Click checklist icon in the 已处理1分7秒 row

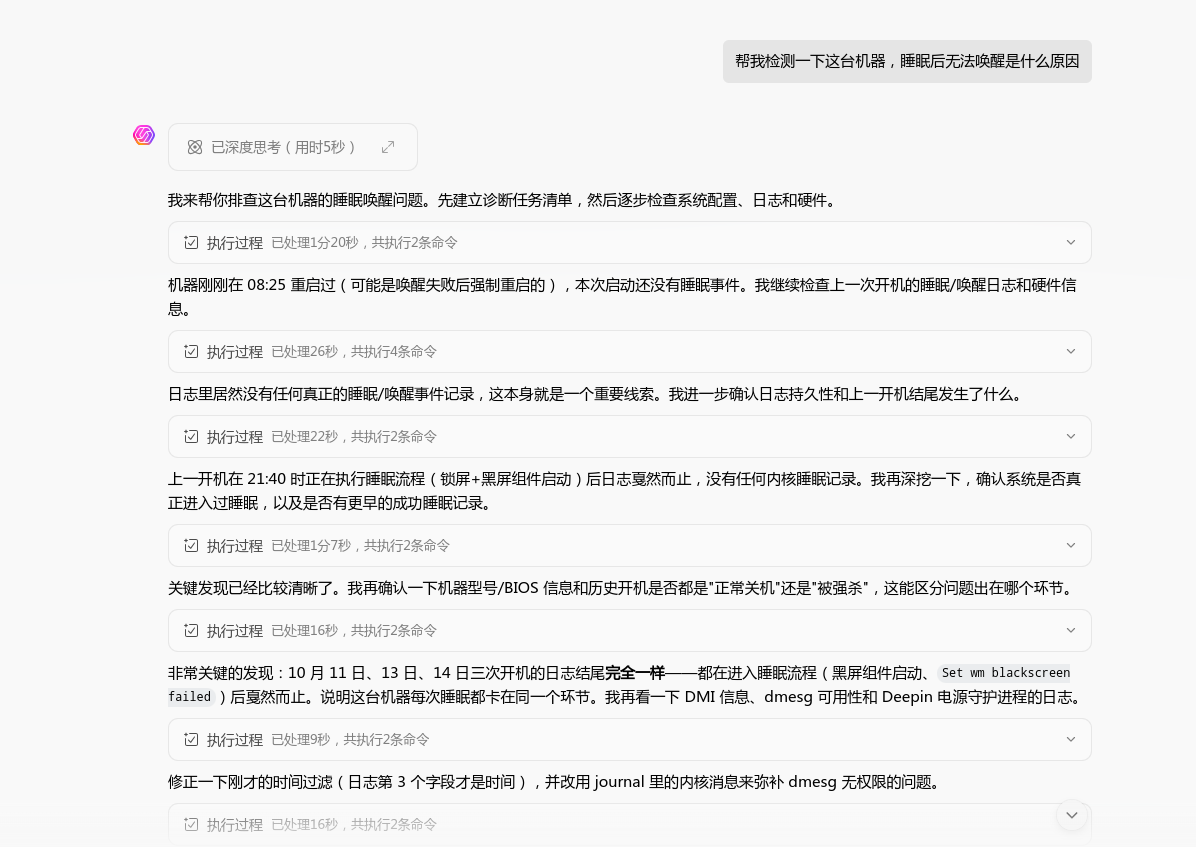(191, 546)
